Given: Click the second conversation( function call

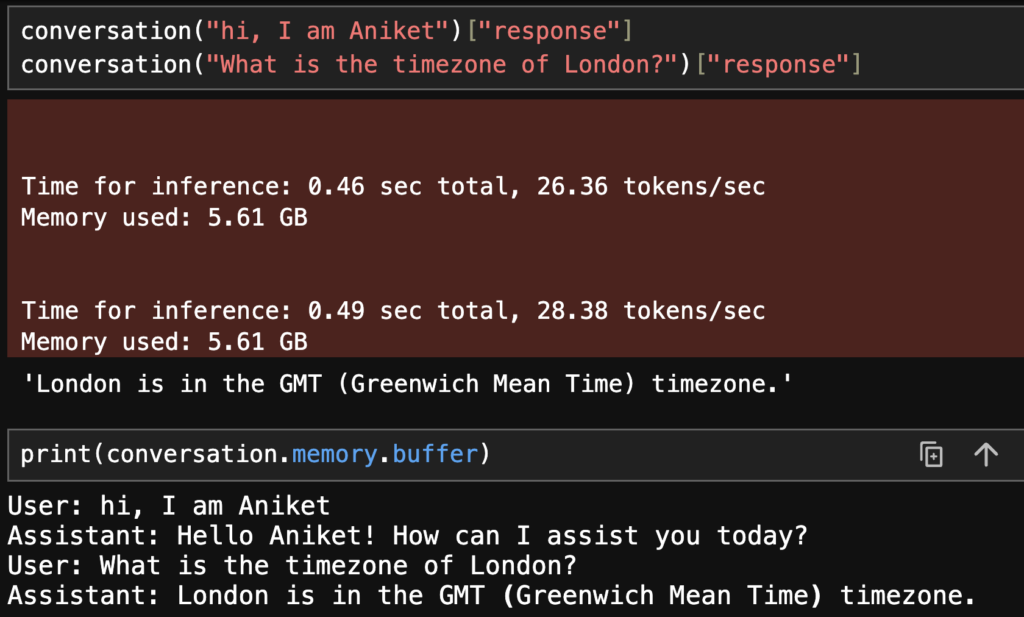Looking at the screenshot, I should pyautogui.click(x=113, y=65).
